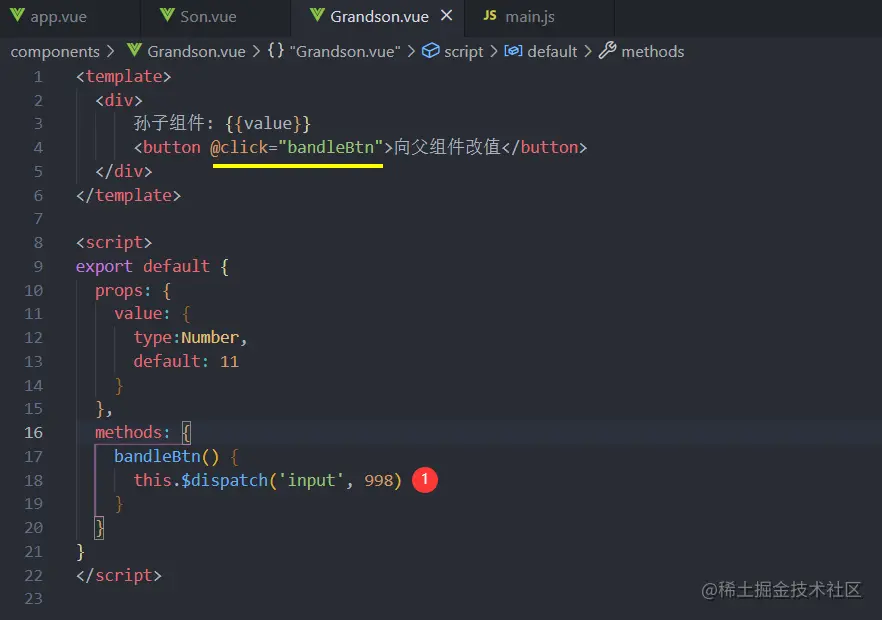Click the 孙子组件 text on line 3
The width and height of the screenshot is (882, 620).
tap(169, 124)
